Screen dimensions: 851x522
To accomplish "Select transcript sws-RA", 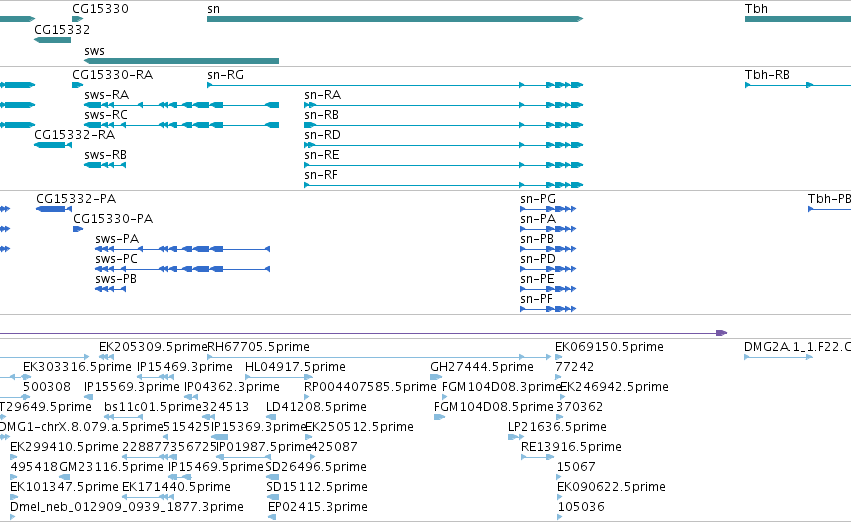I will tap(181, 105).
